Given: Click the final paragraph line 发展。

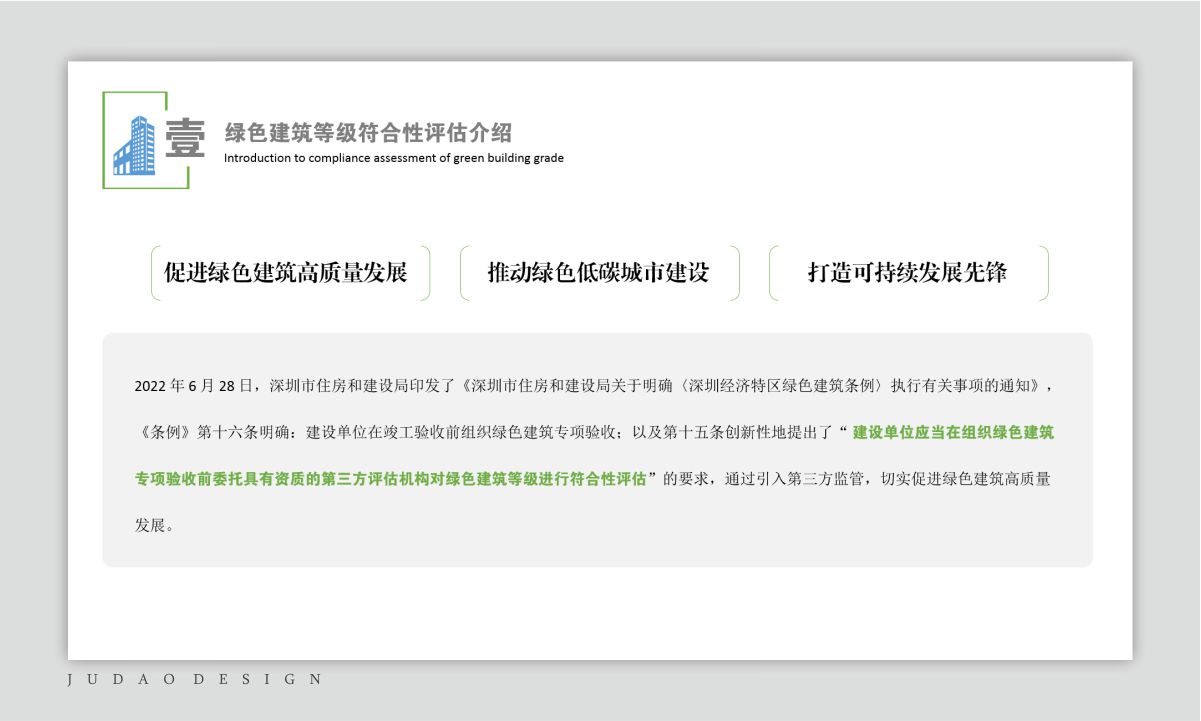Looking at the screenshot, I should [154, 525].
